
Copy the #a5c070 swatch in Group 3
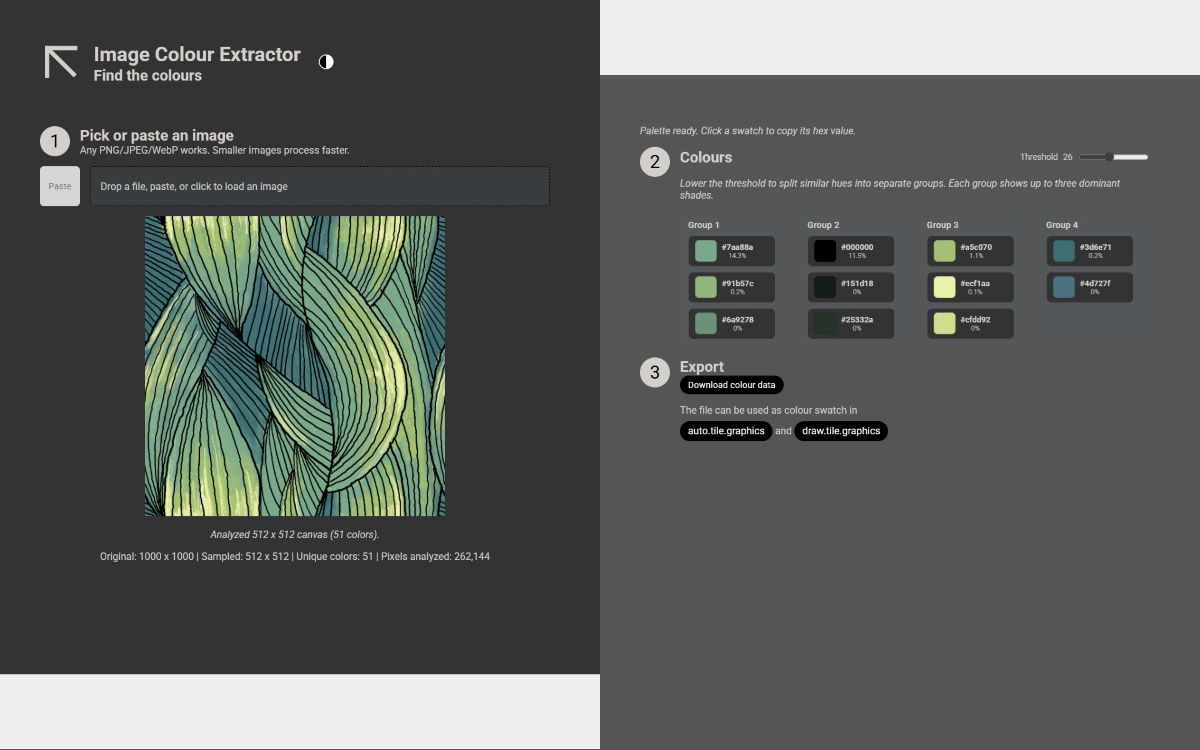(969, 251)
